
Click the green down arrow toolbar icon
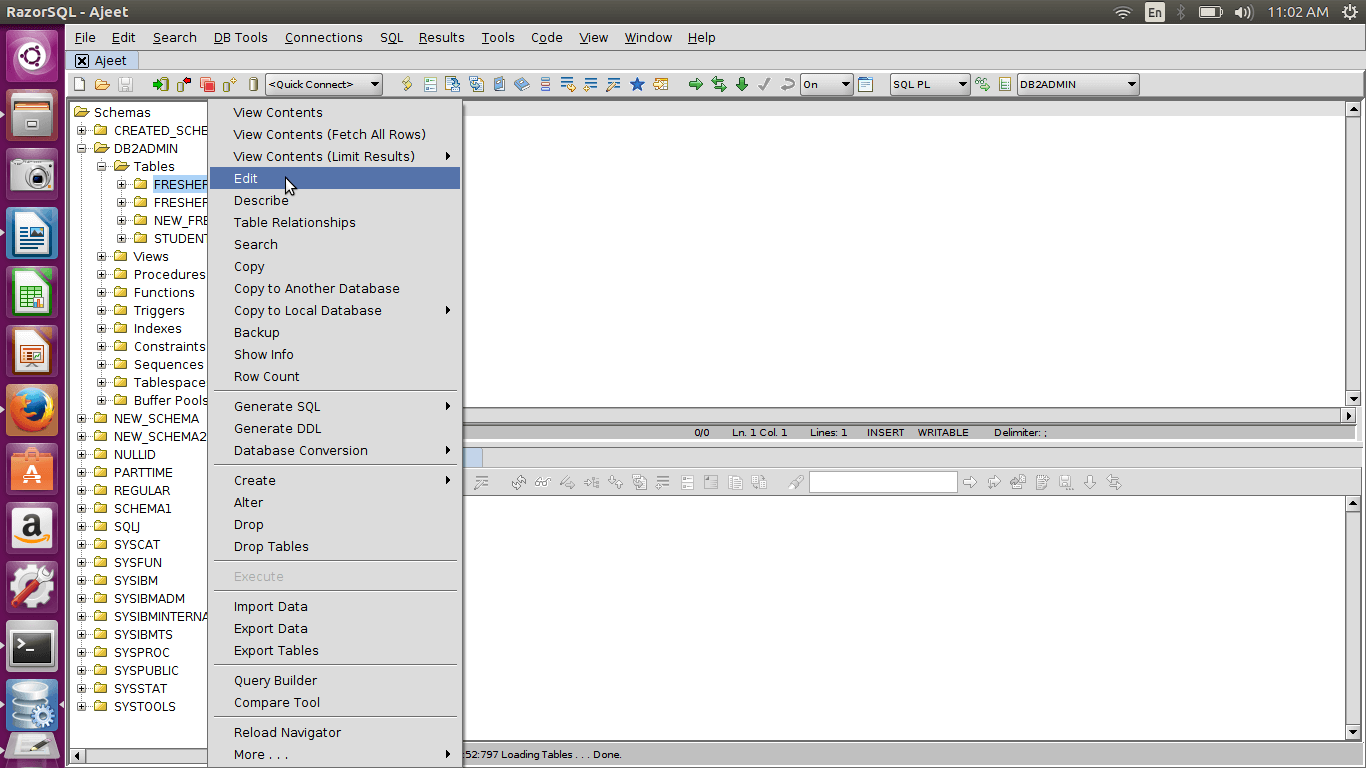tap(742, 85)
